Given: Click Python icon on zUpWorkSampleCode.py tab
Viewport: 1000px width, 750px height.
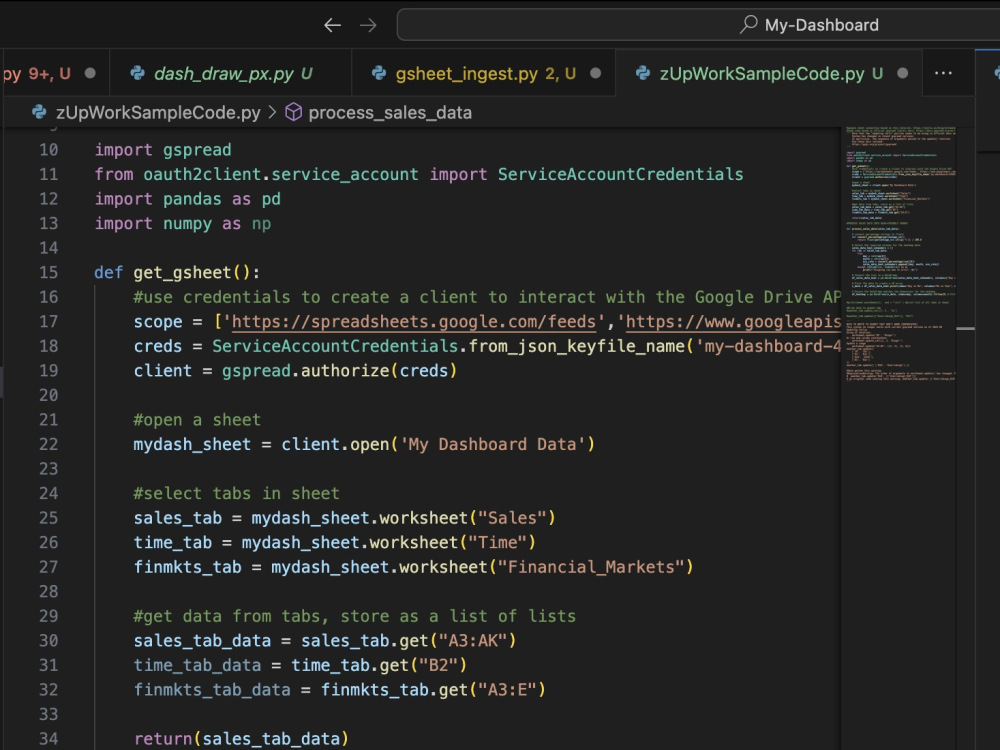Looking at the screenshot, I should tap(643, 73).
